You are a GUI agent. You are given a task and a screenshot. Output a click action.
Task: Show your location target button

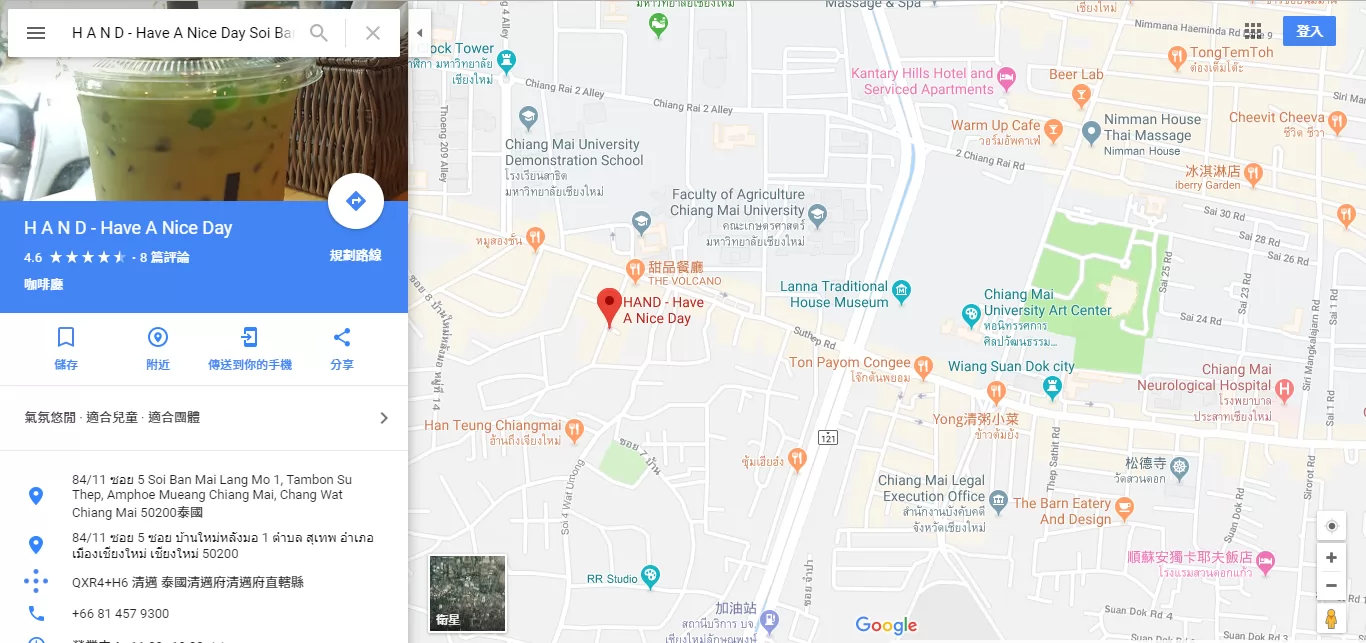coord(1331,526)
